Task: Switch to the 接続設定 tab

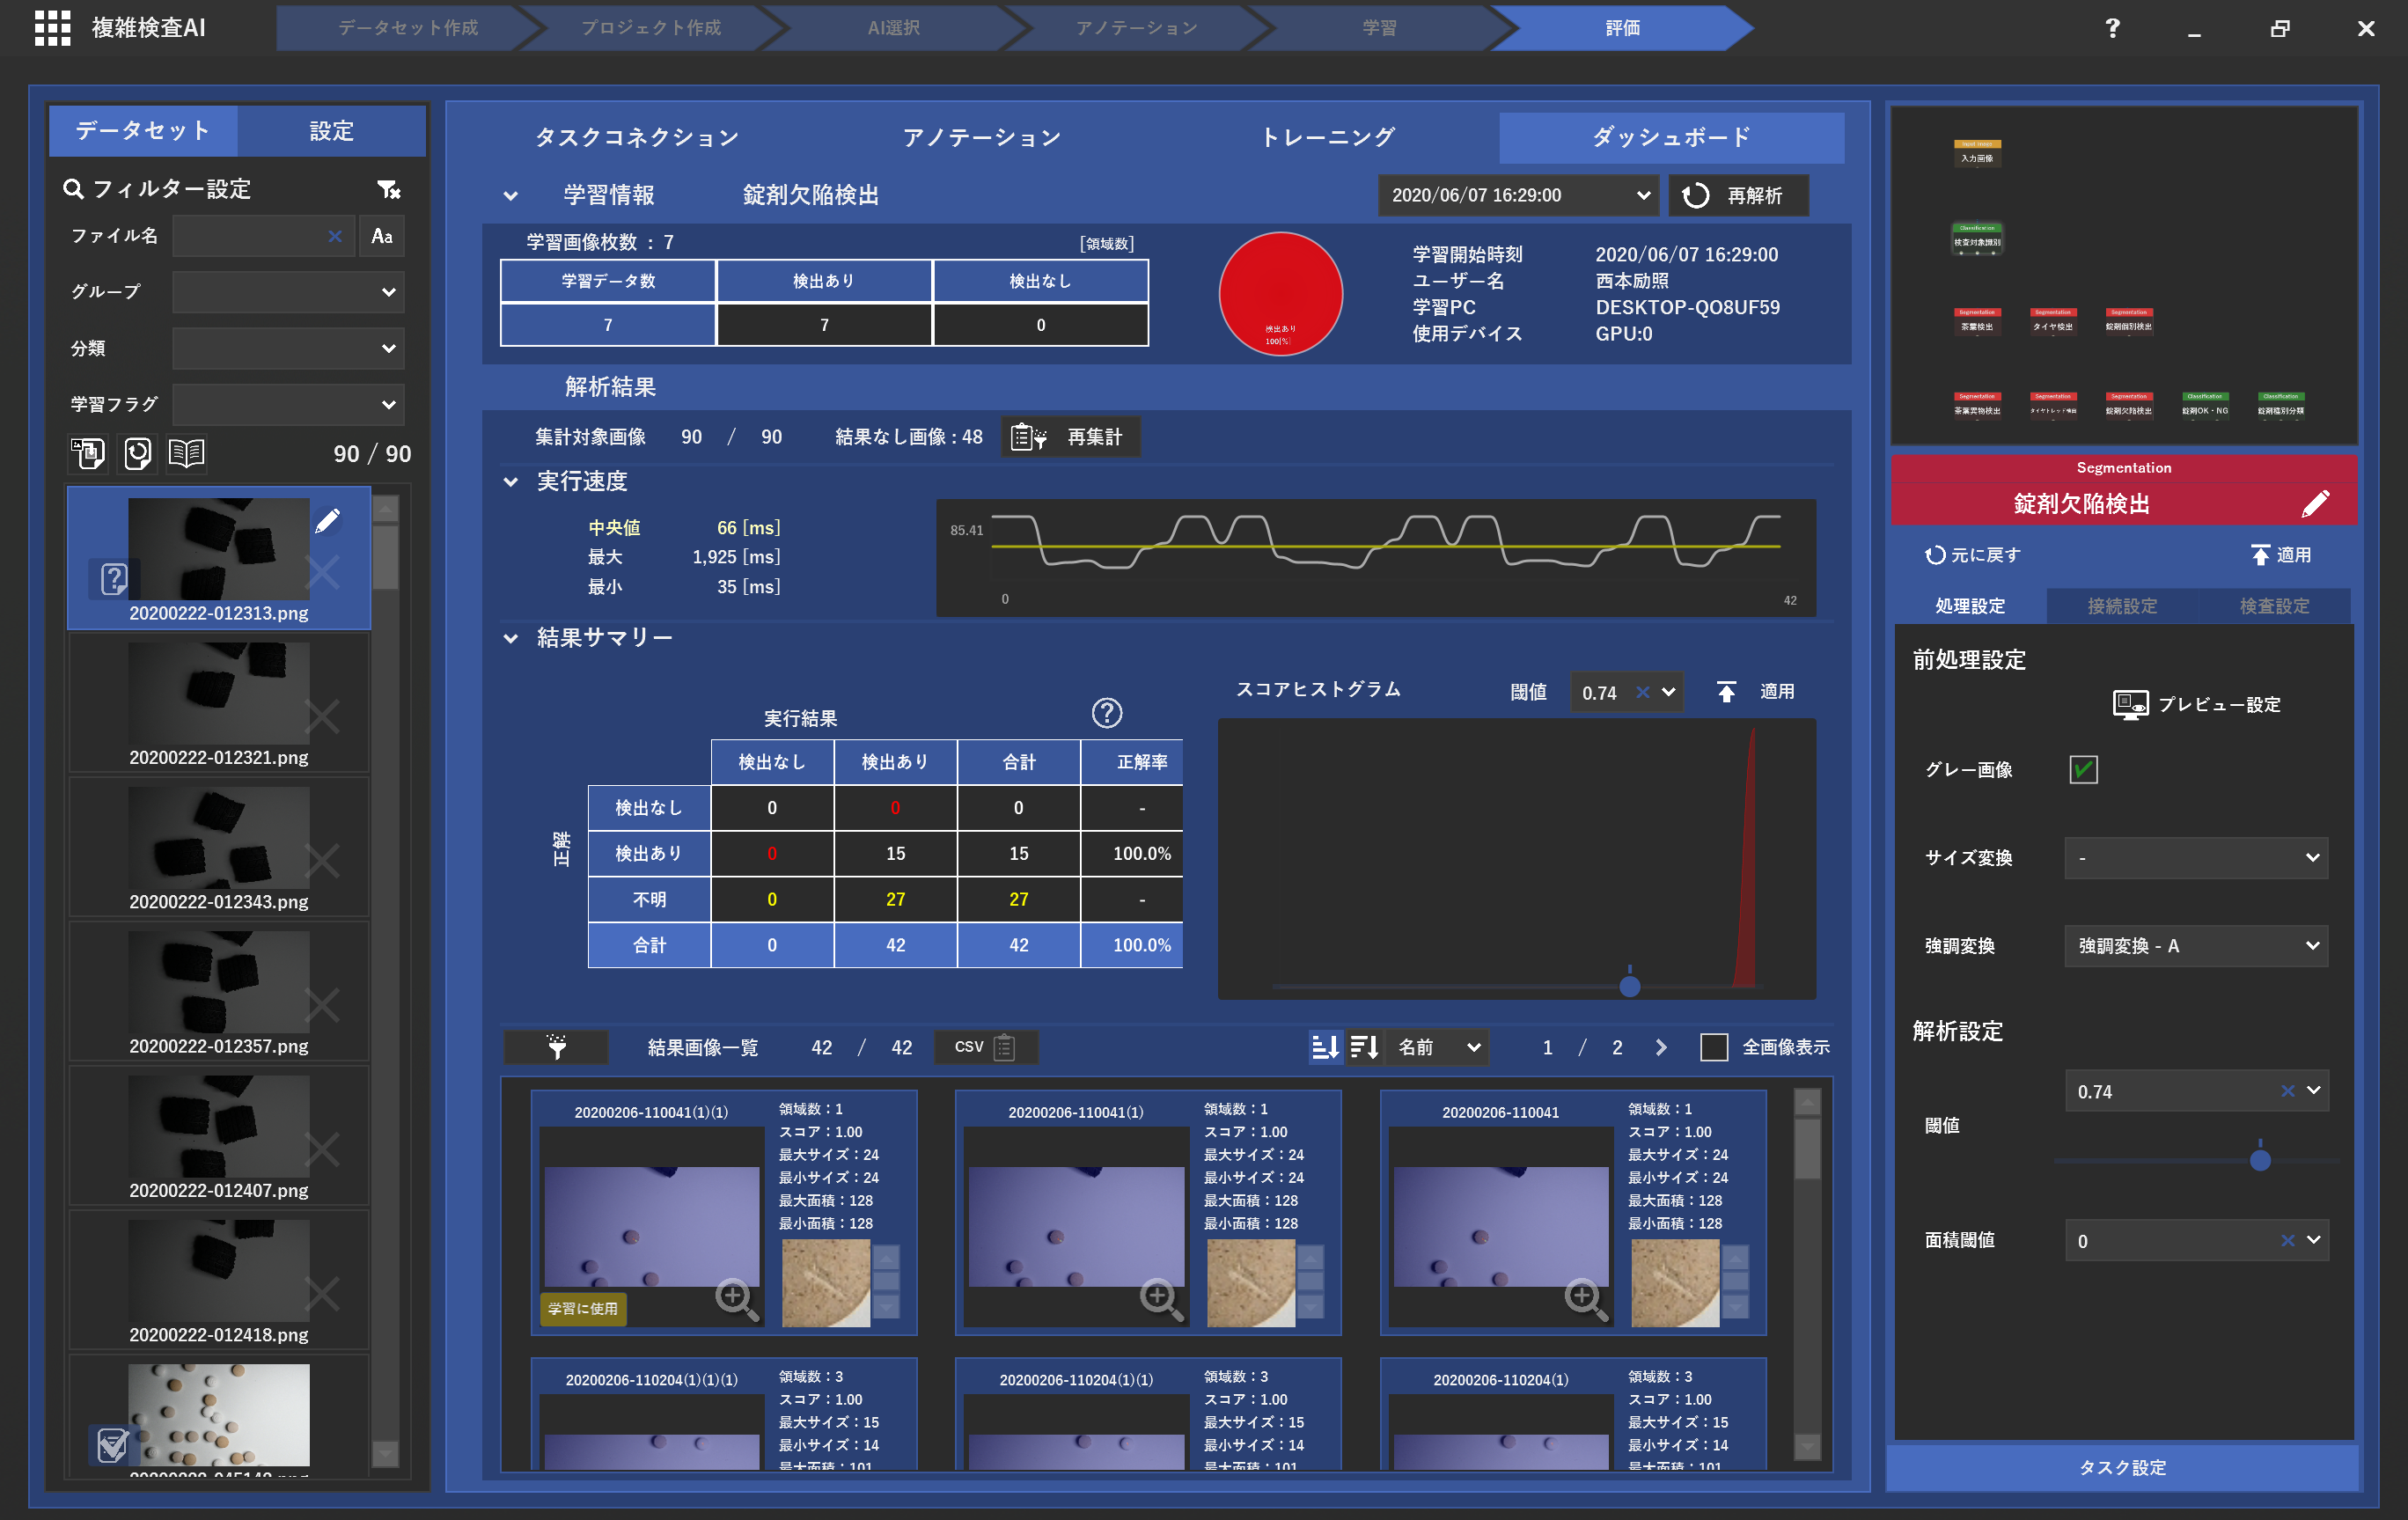Action: pyautogui.click(x=2122, y=606)
